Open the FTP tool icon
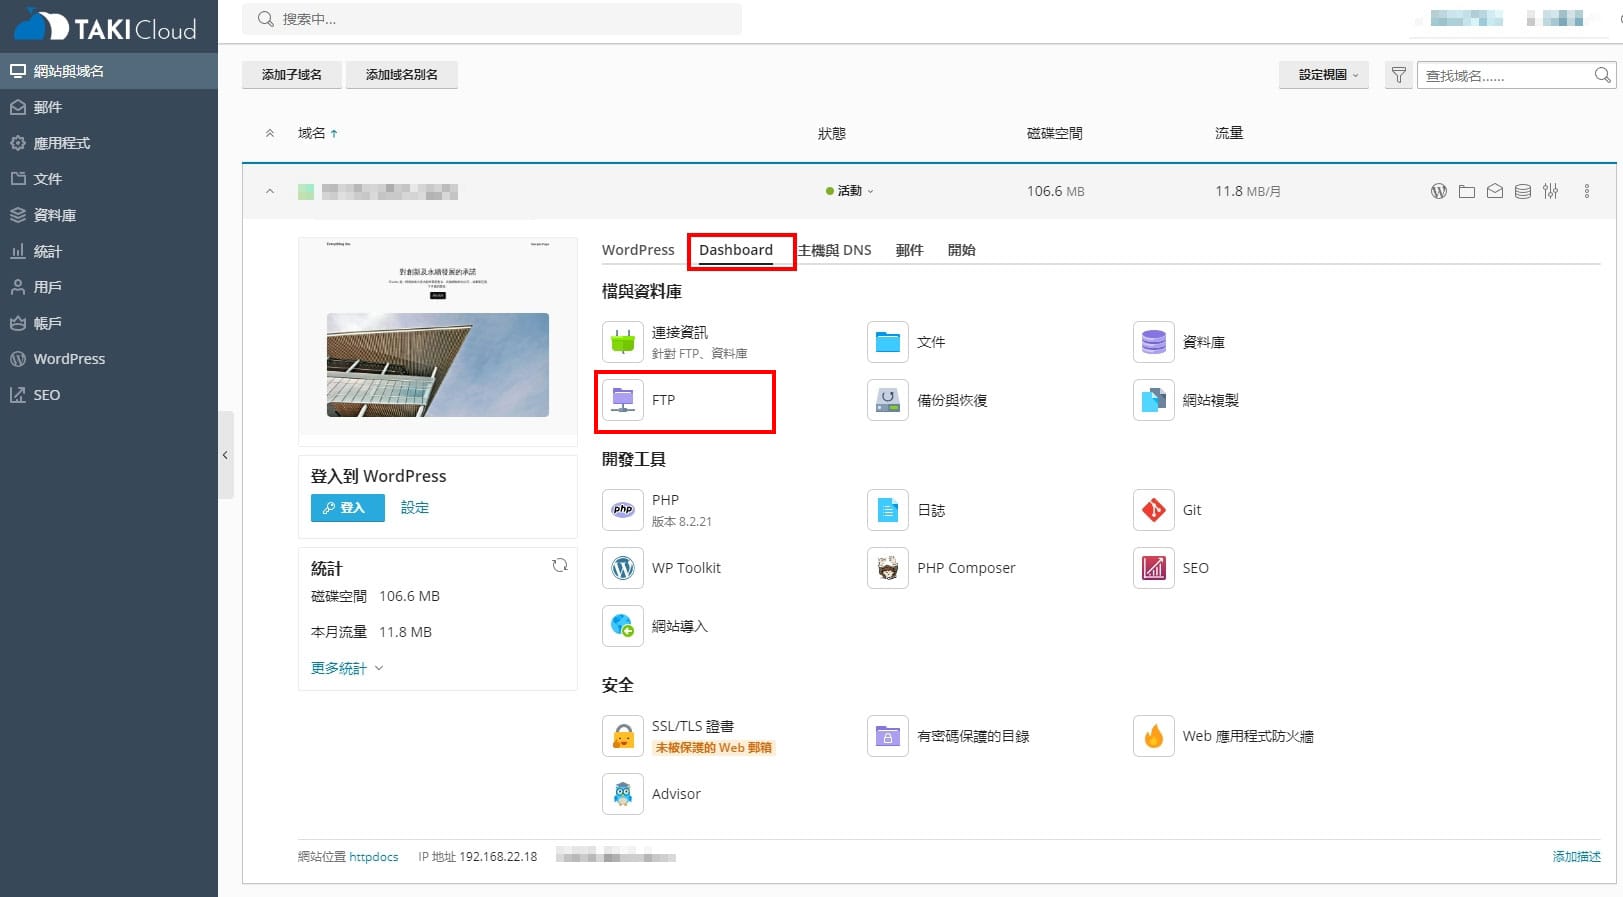This screenshot has width=1623, height=897. pyautogui.click(x=623, y=400)
